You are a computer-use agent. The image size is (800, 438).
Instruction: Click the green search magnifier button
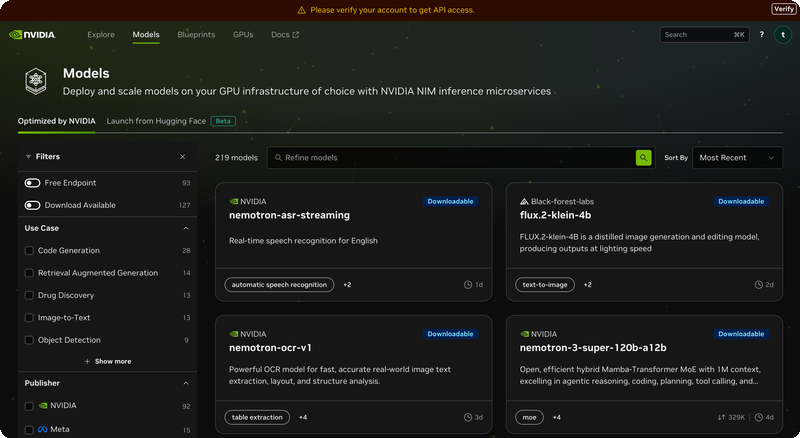(x=643, y=158)
